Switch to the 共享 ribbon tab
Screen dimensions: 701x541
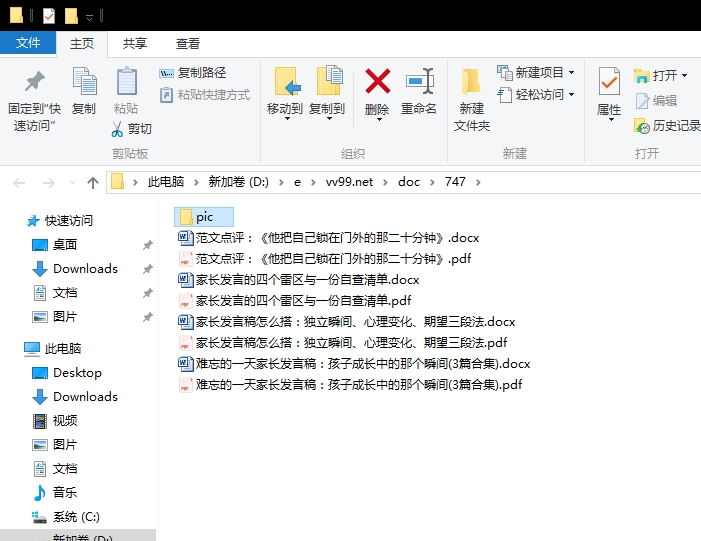[x=135, y=43]
